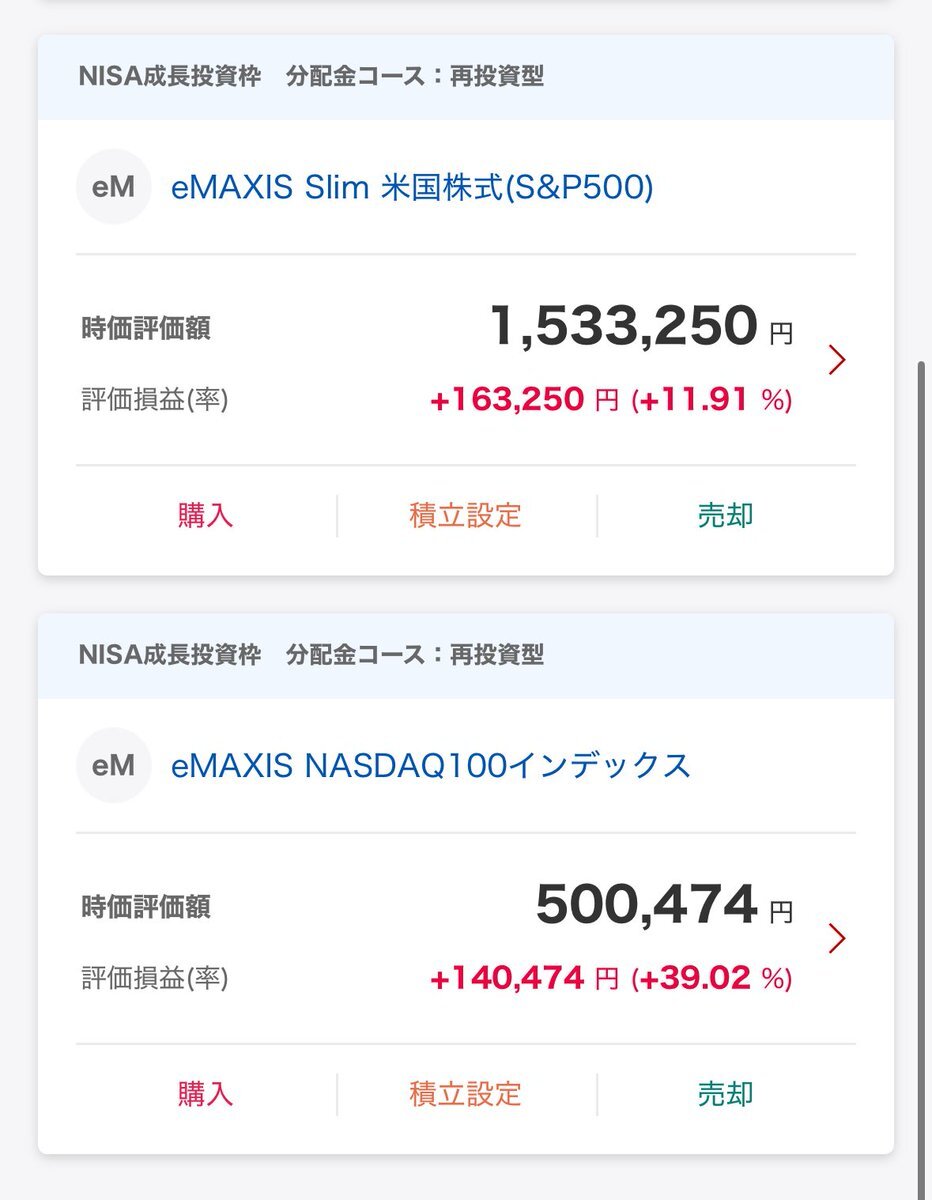This screenshot has height=1200, width=932.
Task: Open 積立設定 for the NASDAQ100 fund
Action: point(466,1094)
